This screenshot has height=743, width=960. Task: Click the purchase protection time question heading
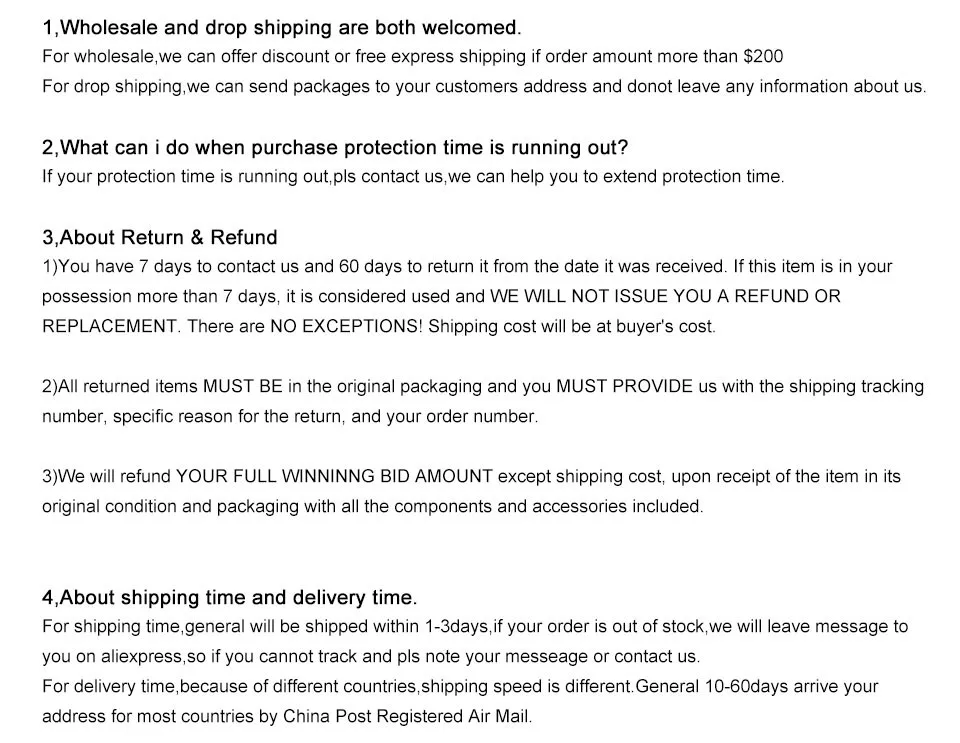[335, 148]
